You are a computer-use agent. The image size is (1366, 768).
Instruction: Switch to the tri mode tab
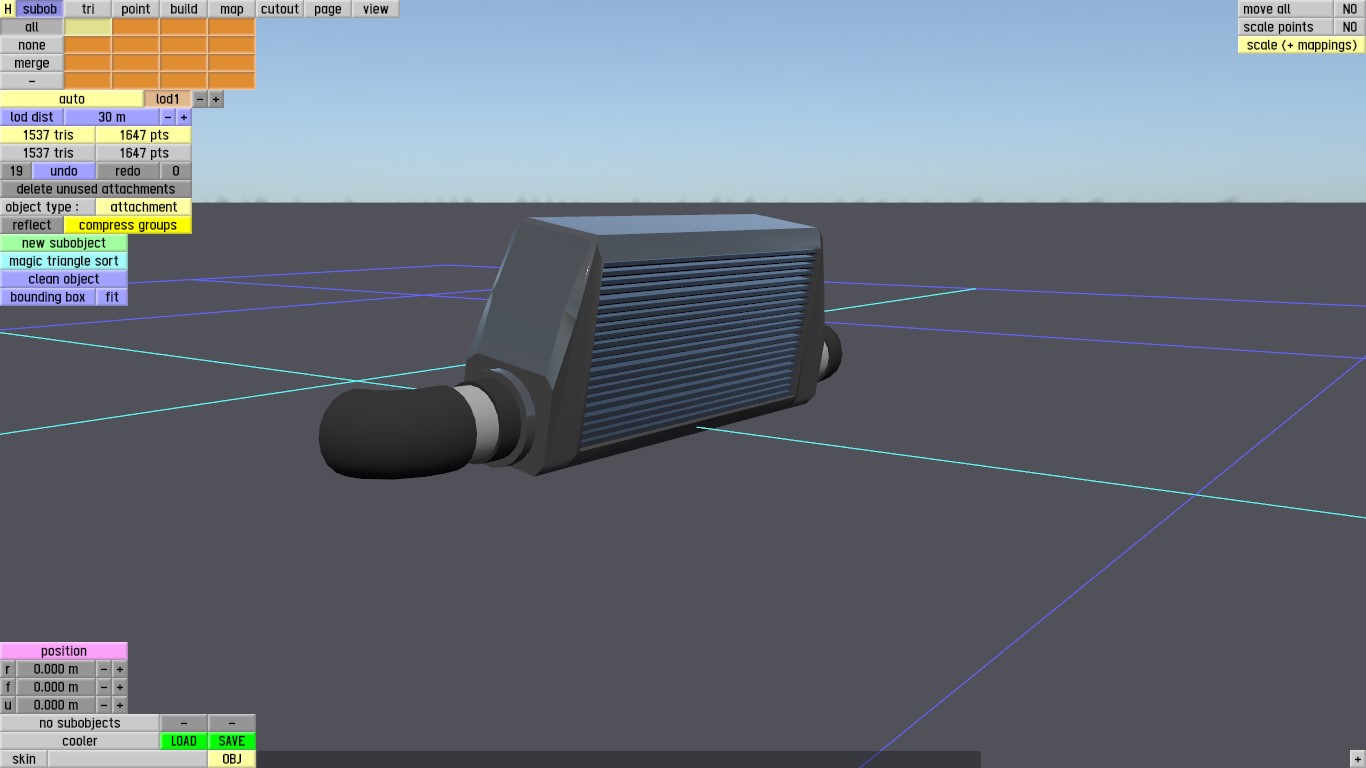coord(88,9)
